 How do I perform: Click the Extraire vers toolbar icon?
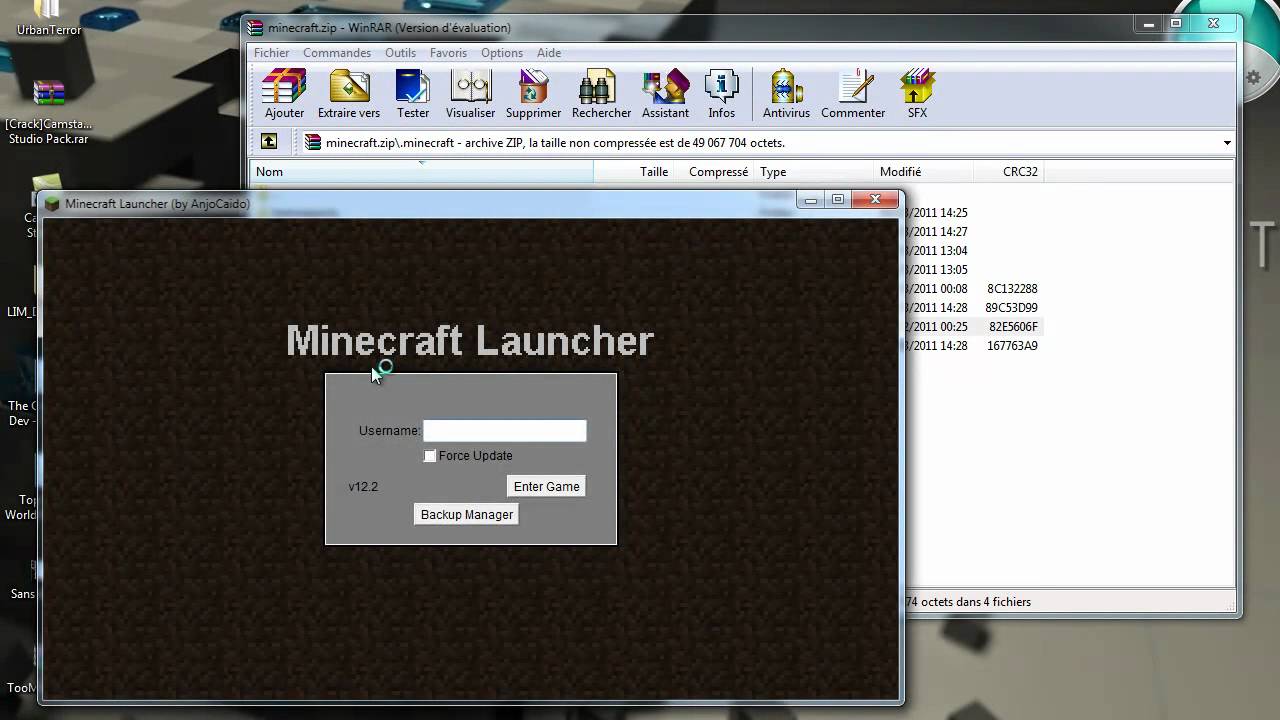[349, 95]
